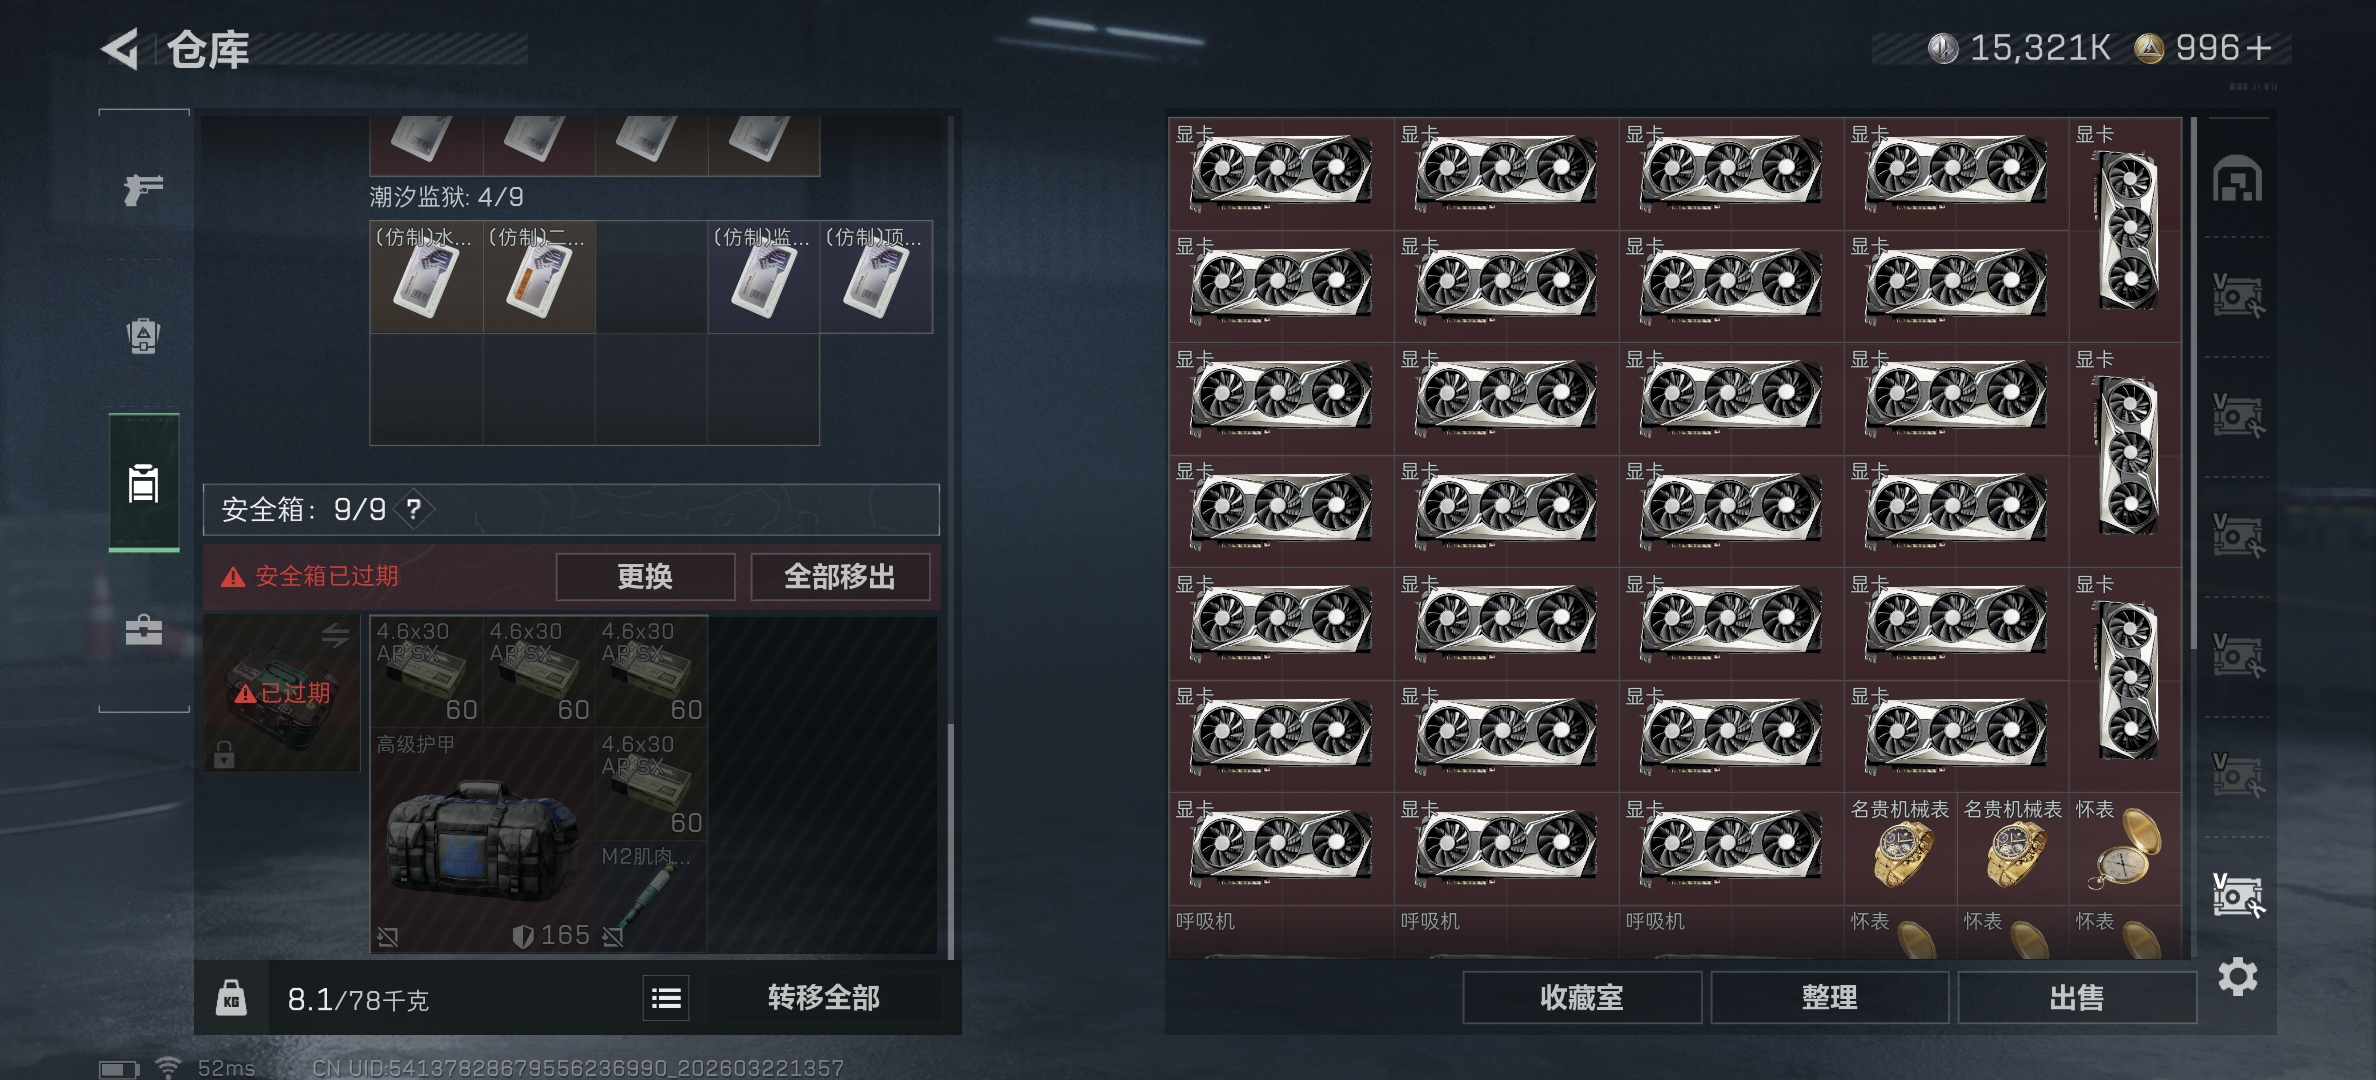The image size is (2376, 1080).
Task: Select the briefcase icon in the left sidebar
Action: (143, 630)
